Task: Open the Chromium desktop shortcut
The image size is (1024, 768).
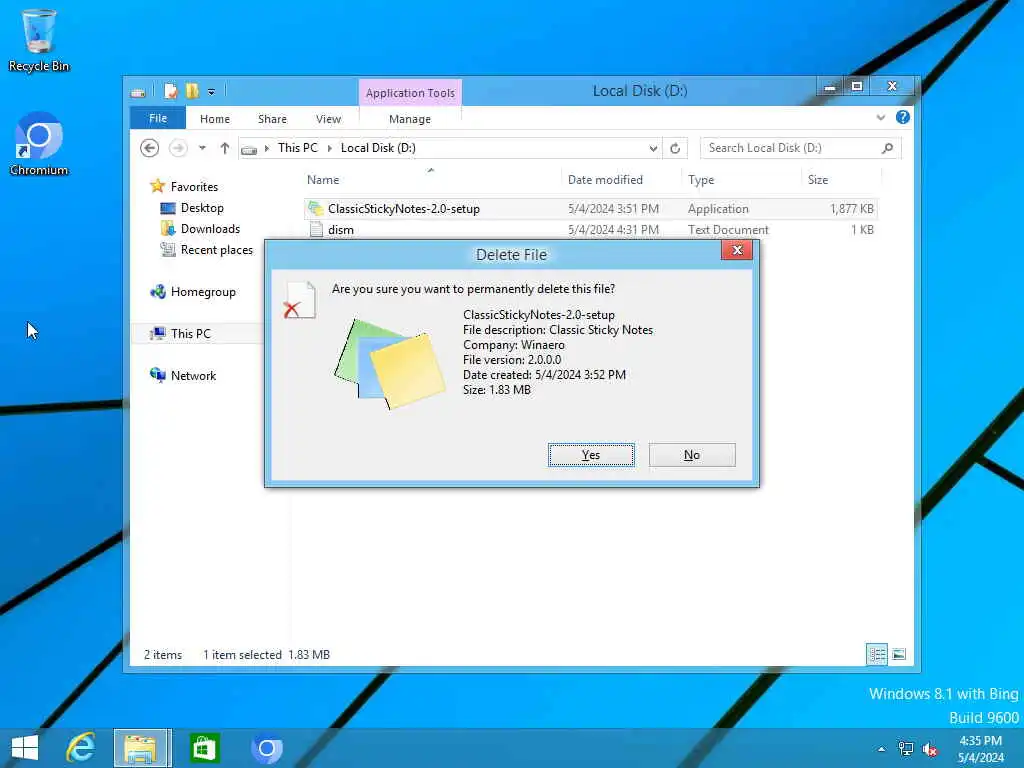Action: pyautogui.click(x=39, y=144)
